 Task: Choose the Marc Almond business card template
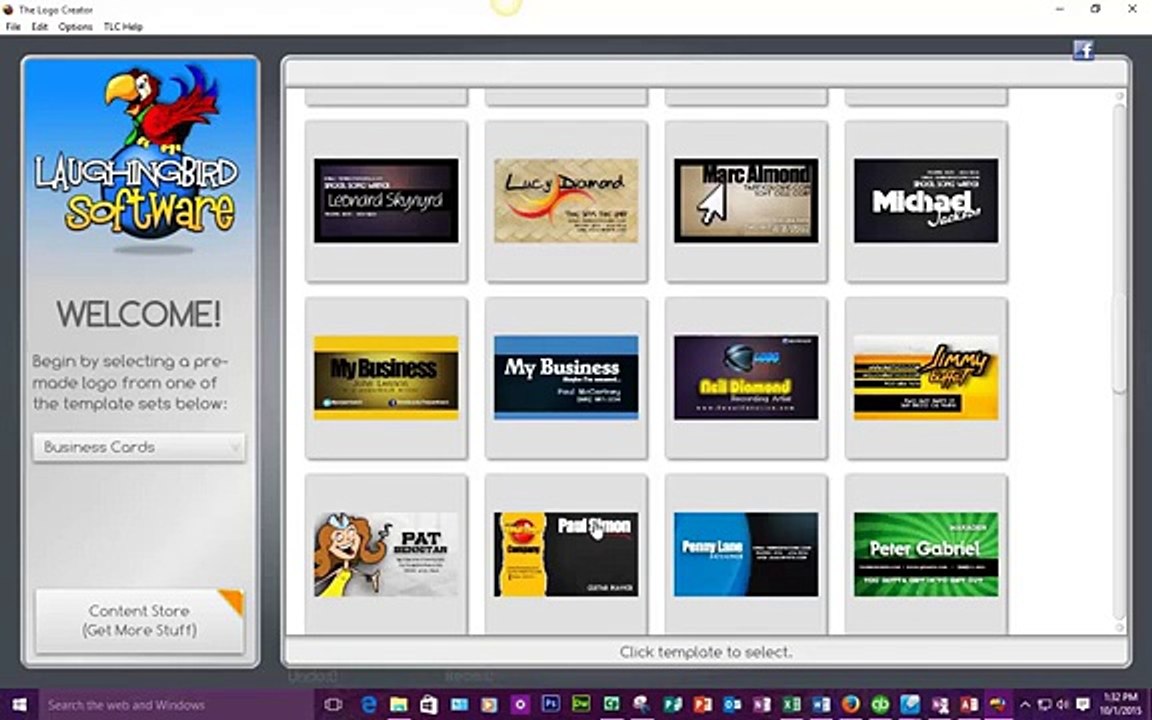(x=746, y=201)
